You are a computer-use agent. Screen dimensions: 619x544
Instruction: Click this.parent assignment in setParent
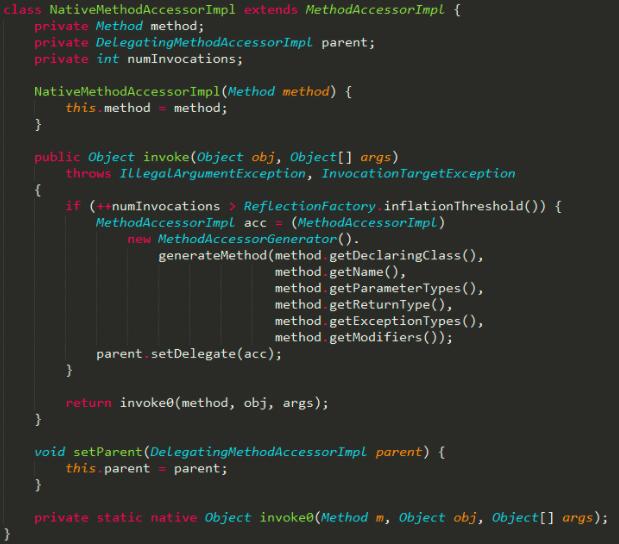click(146, 469)
